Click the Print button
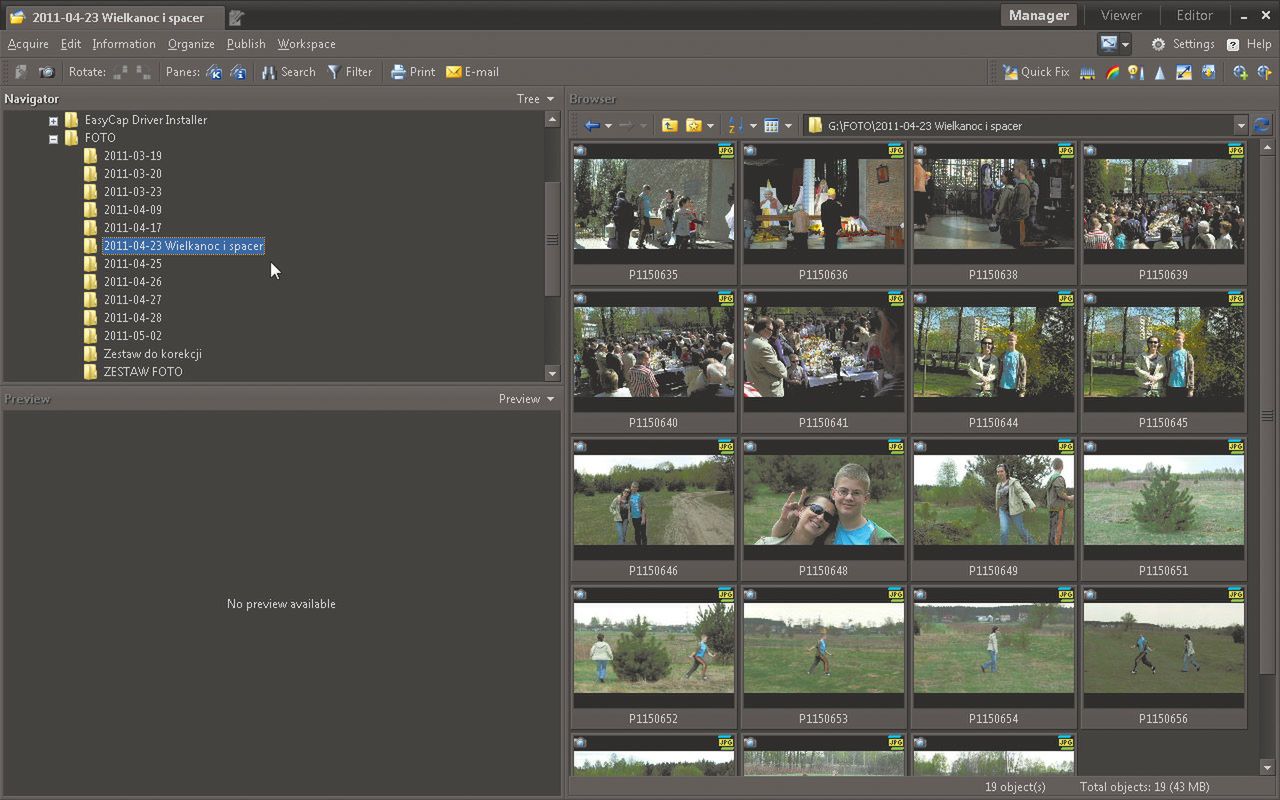Screen dimensions: 1280x800 tap(412, 72)
